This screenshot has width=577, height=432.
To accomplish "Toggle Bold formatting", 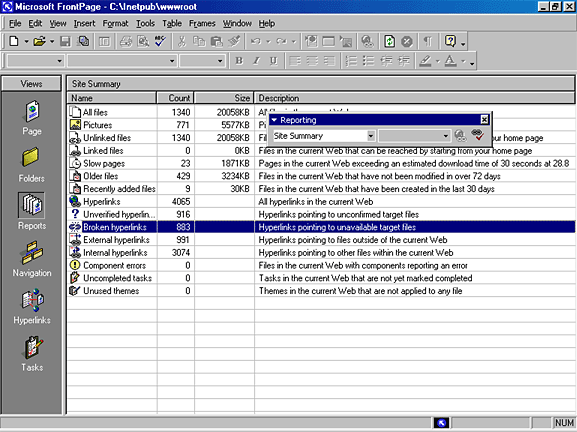I will click(239, 61).
